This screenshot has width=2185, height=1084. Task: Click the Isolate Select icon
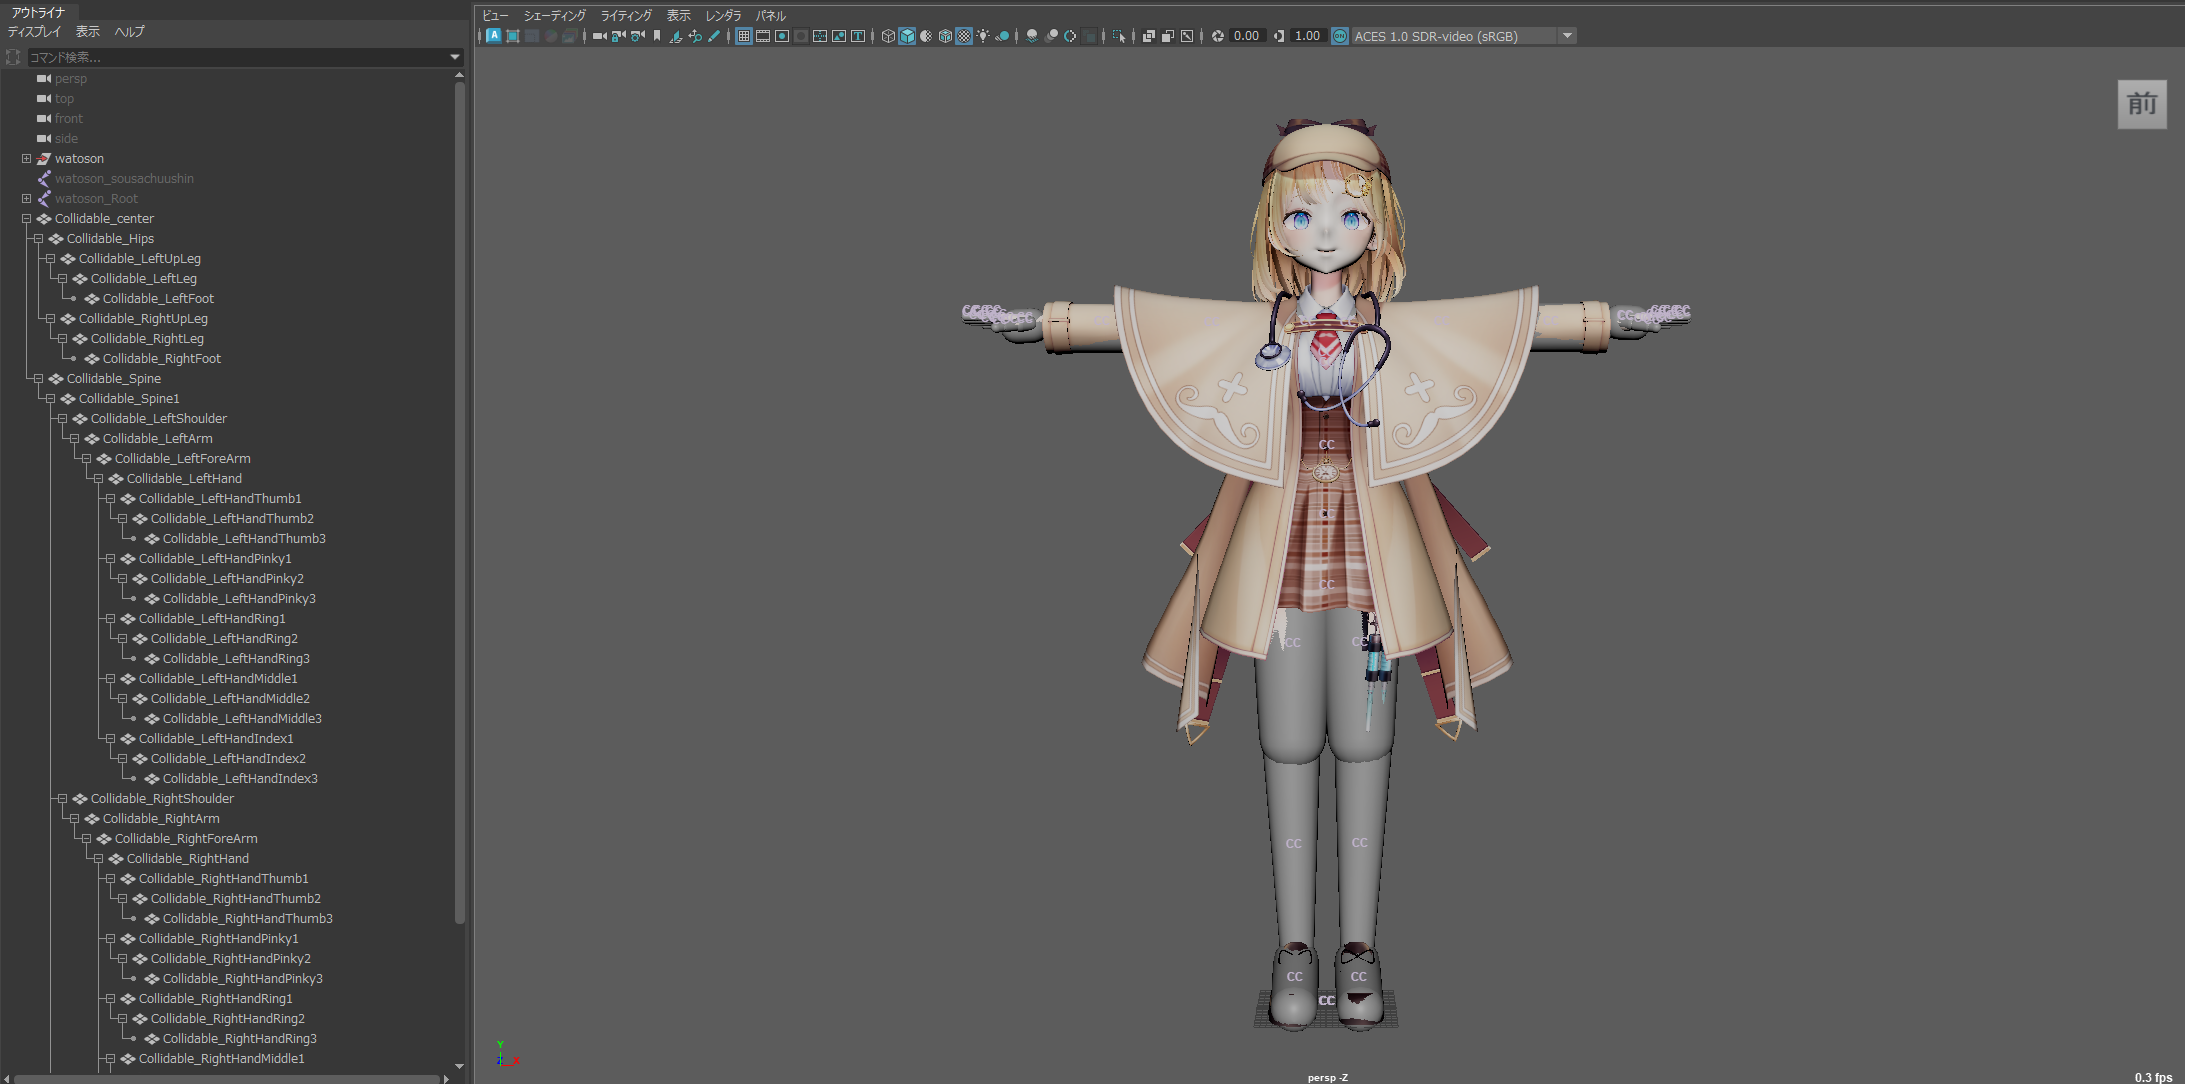click(x=1119, y=36)
